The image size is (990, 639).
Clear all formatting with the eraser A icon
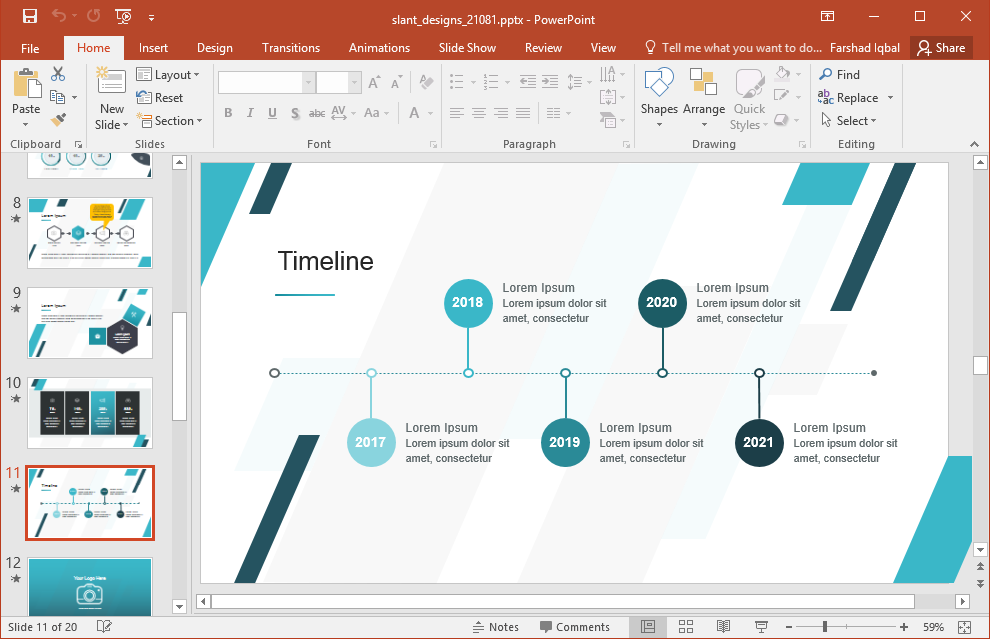(x=427, y=82)
